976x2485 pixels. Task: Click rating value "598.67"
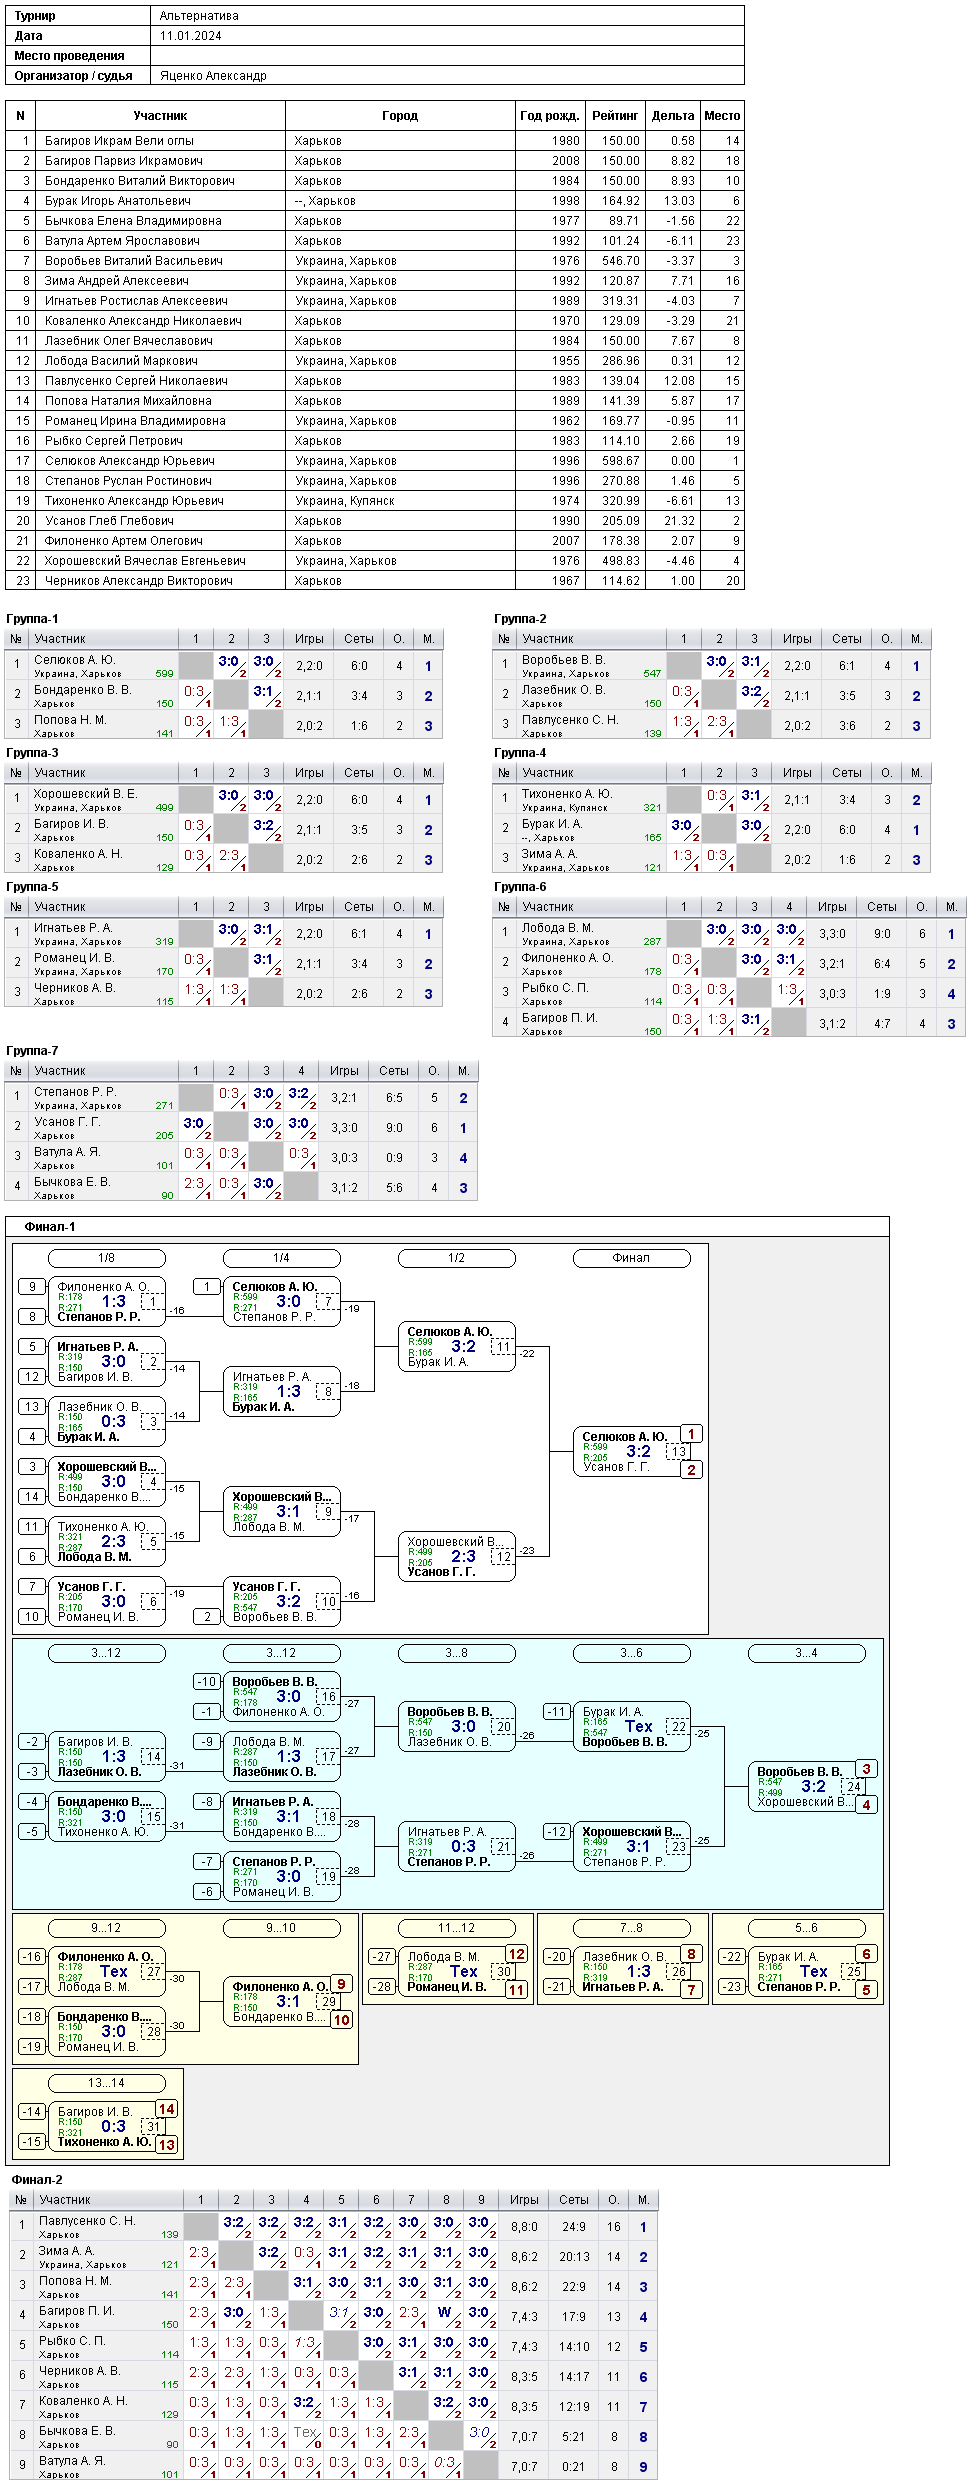pos(620,461)
